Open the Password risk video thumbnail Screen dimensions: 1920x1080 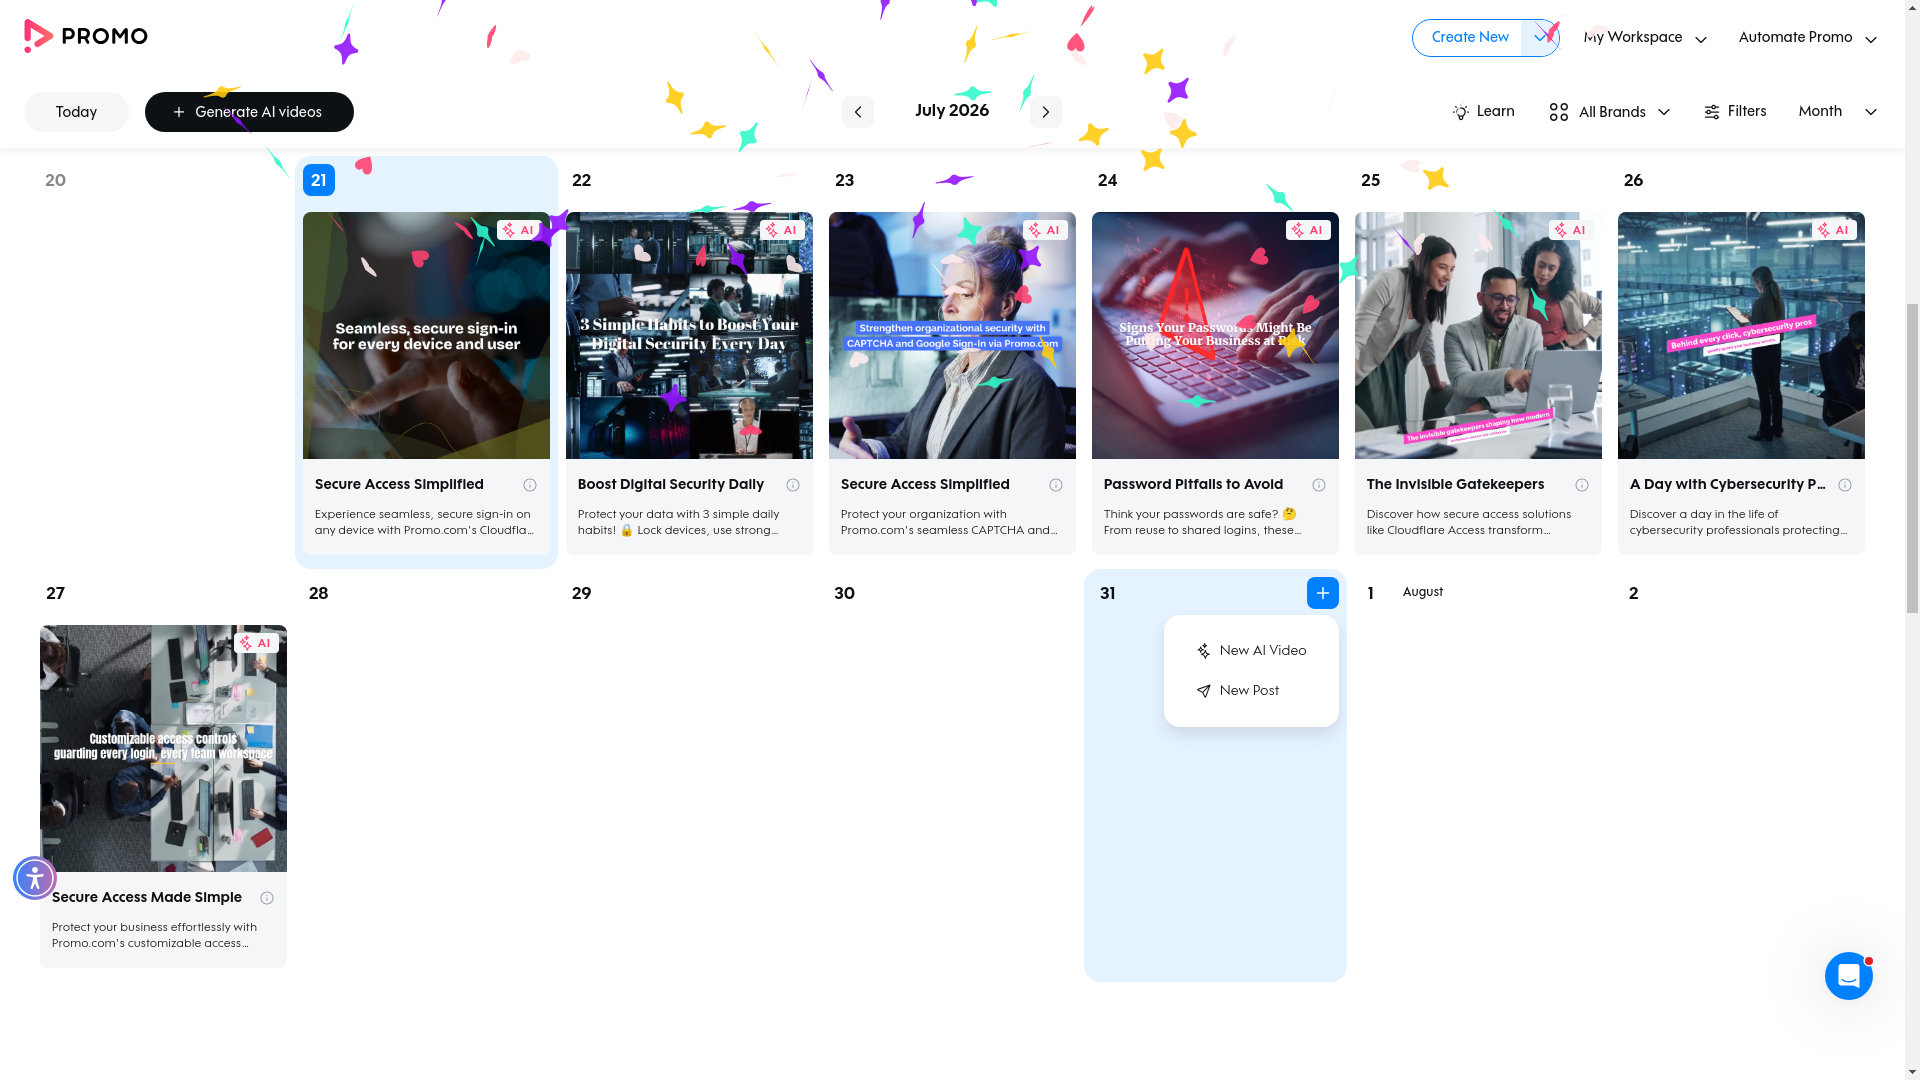(1215, 335)
